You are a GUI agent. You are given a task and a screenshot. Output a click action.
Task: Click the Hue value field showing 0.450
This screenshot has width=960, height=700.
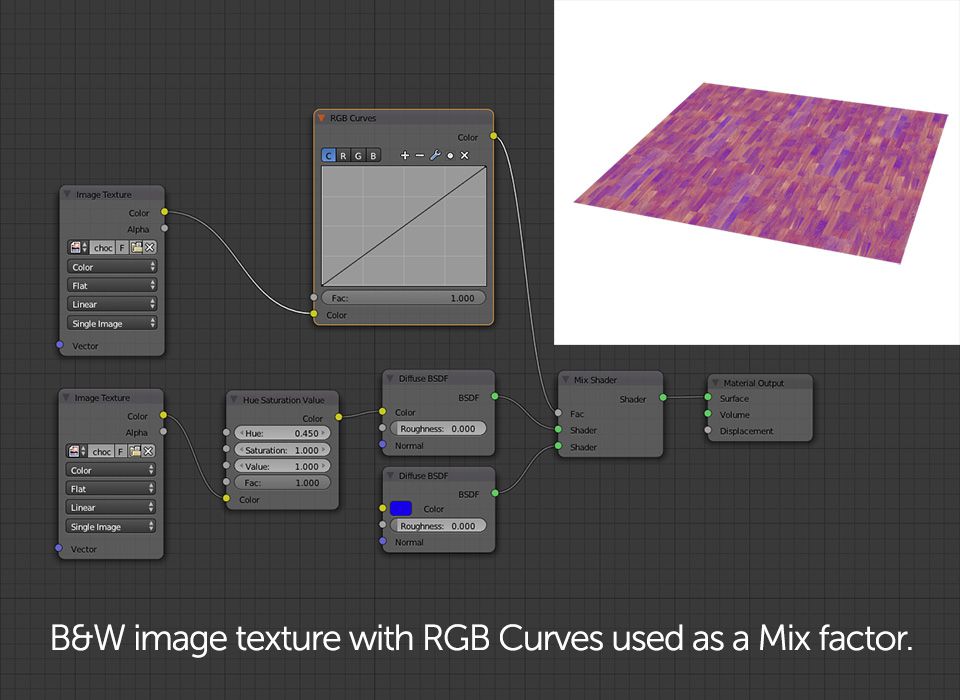282,433
